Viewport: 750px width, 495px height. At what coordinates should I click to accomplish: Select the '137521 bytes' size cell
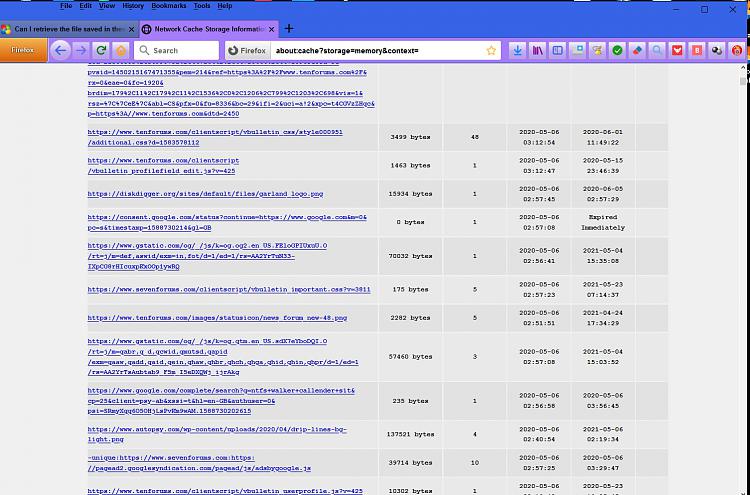[x=410, y=434]
